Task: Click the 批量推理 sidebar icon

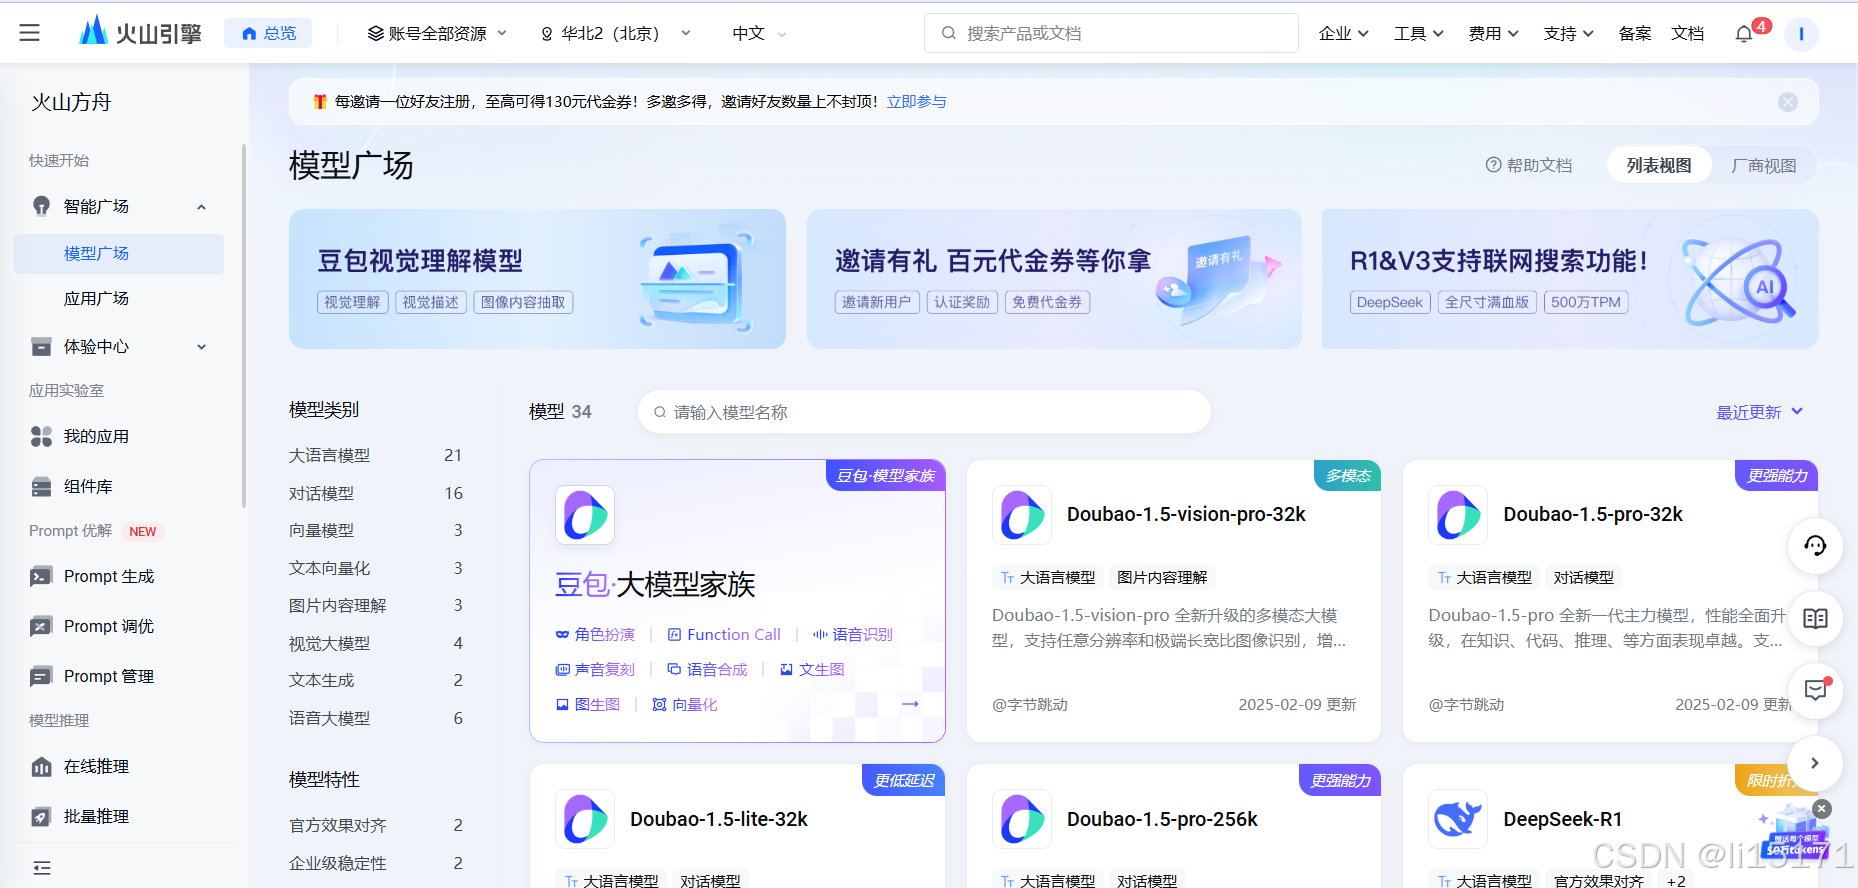Action: coord(41,816)
